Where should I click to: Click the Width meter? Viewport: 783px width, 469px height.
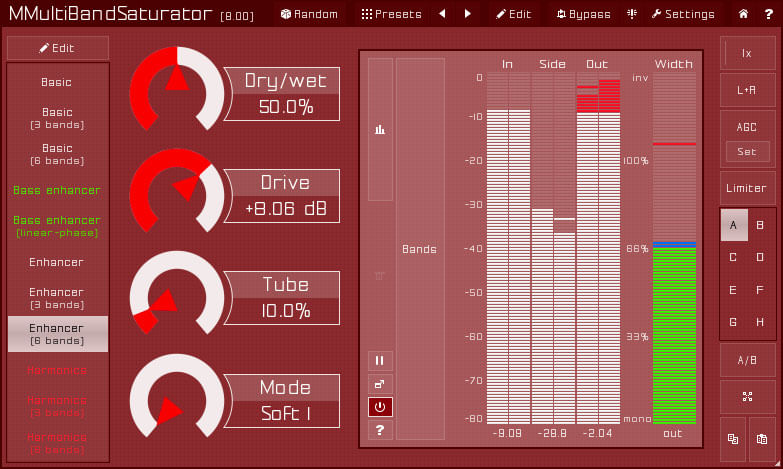(x=674, y=248)
